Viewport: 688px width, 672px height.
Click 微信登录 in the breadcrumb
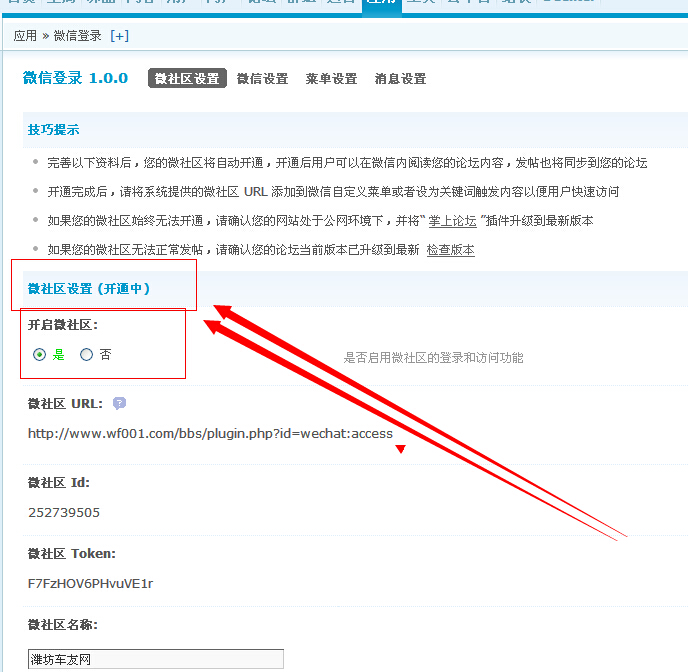click(78, 36)
